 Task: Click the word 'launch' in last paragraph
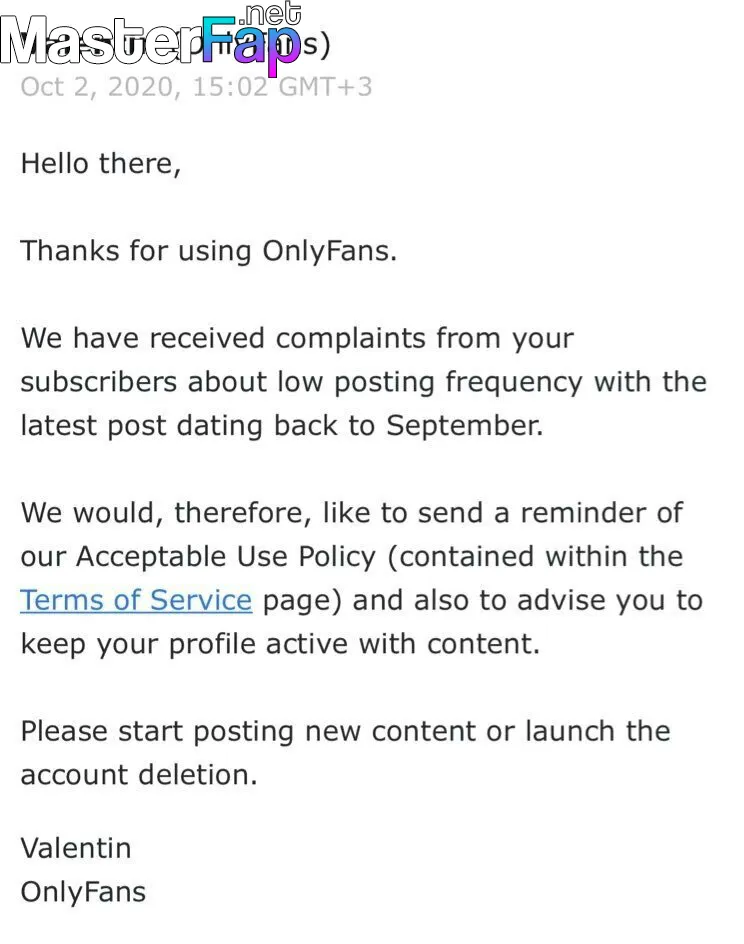(x=569, y=731)
